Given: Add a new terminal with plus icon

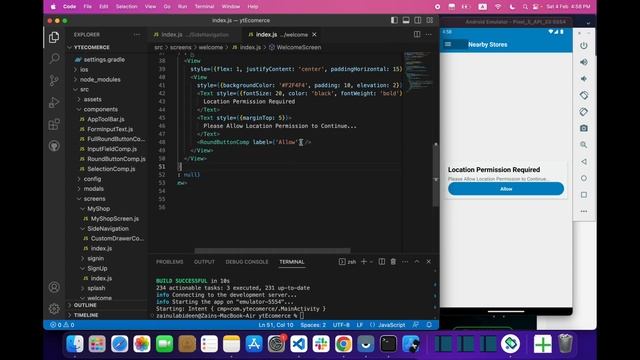Looking at the screenshot, I should click(363, 262).
